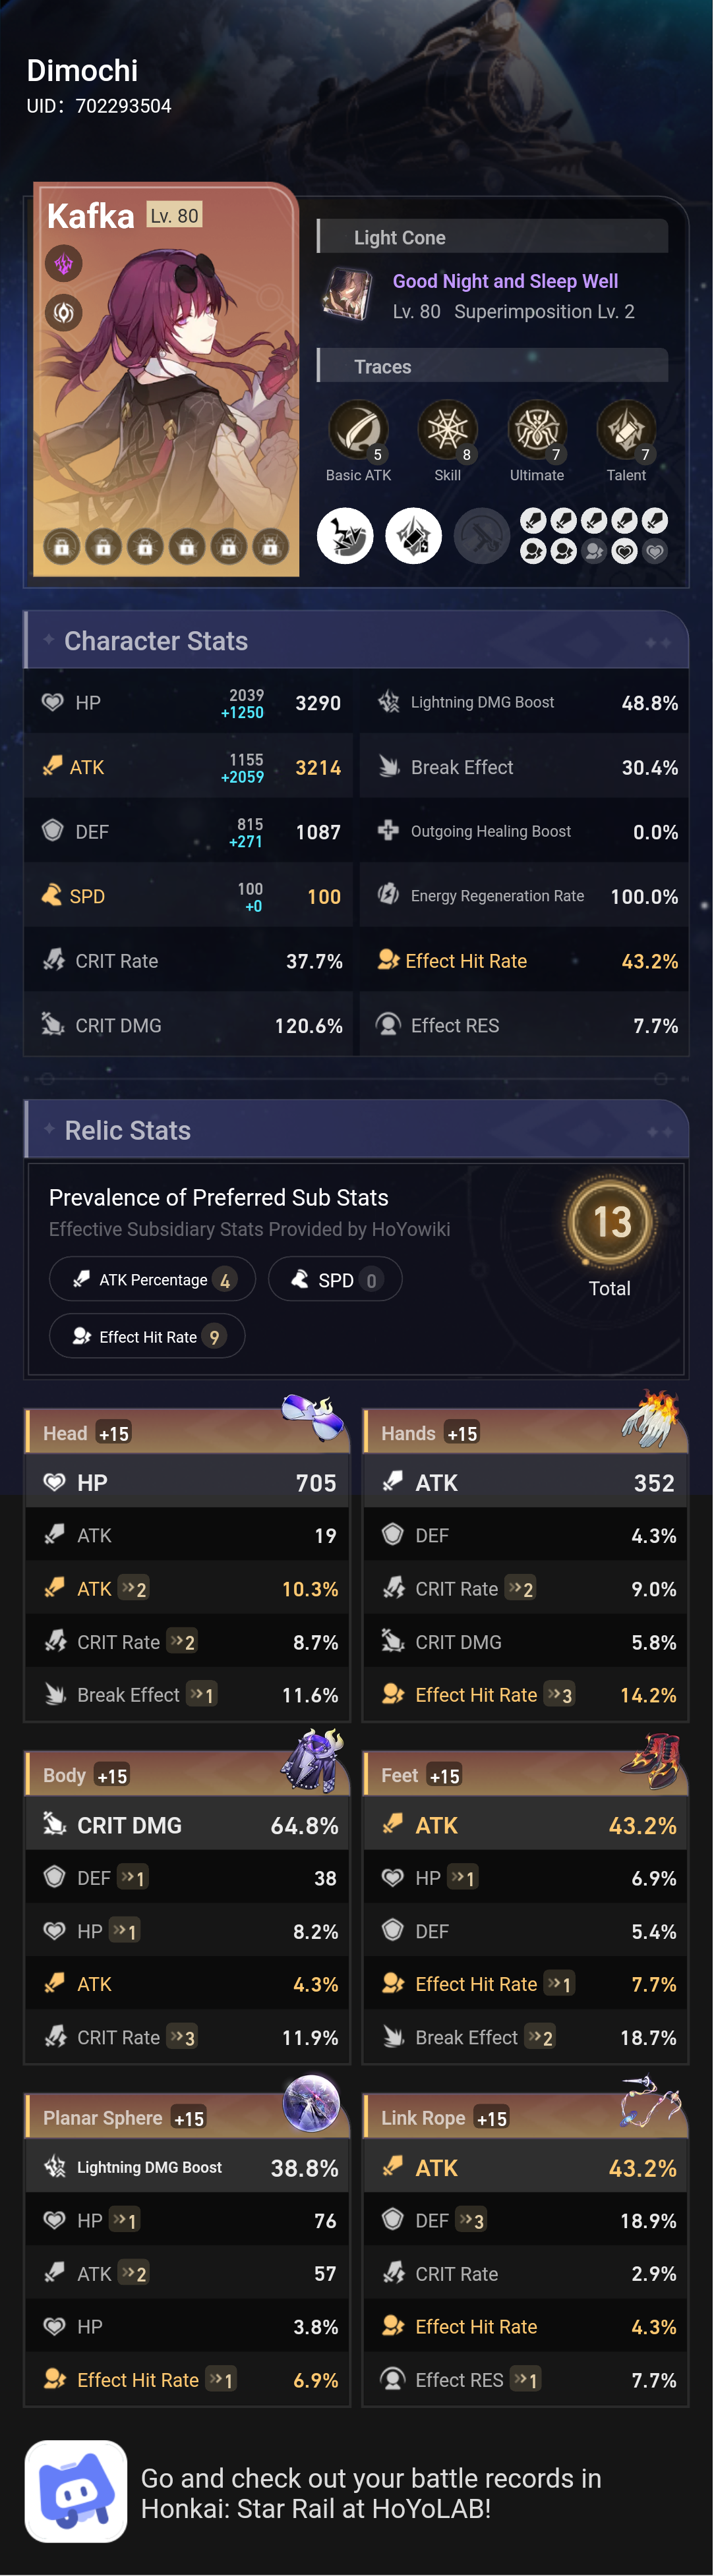Open the Skill trace details
The image size is (714, 2576).
pyautogui.click(x=447, y=428)
